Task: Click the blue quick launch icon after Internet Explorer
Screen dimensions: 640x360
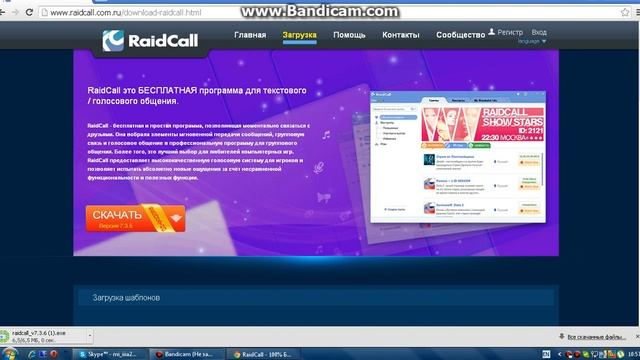Action: point(42,354)
